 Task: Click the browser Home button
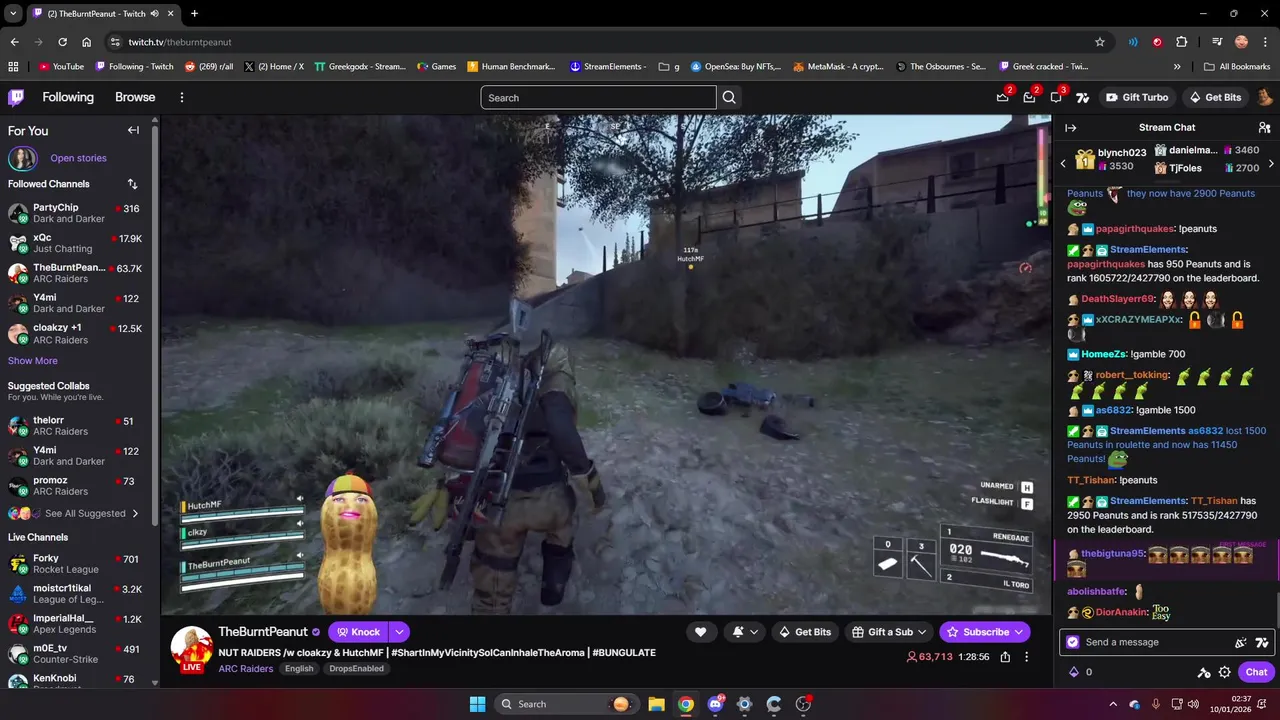coord(87,42)
